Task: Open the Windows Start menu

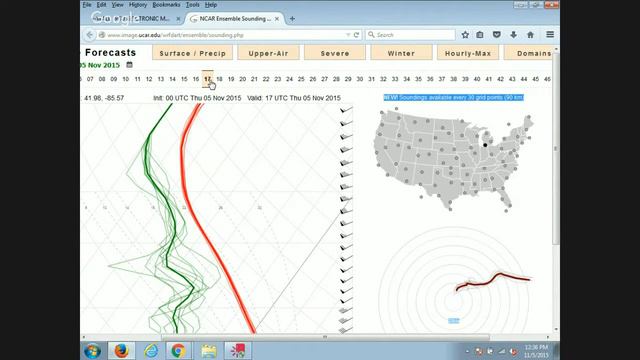Action: click(92, 351)
